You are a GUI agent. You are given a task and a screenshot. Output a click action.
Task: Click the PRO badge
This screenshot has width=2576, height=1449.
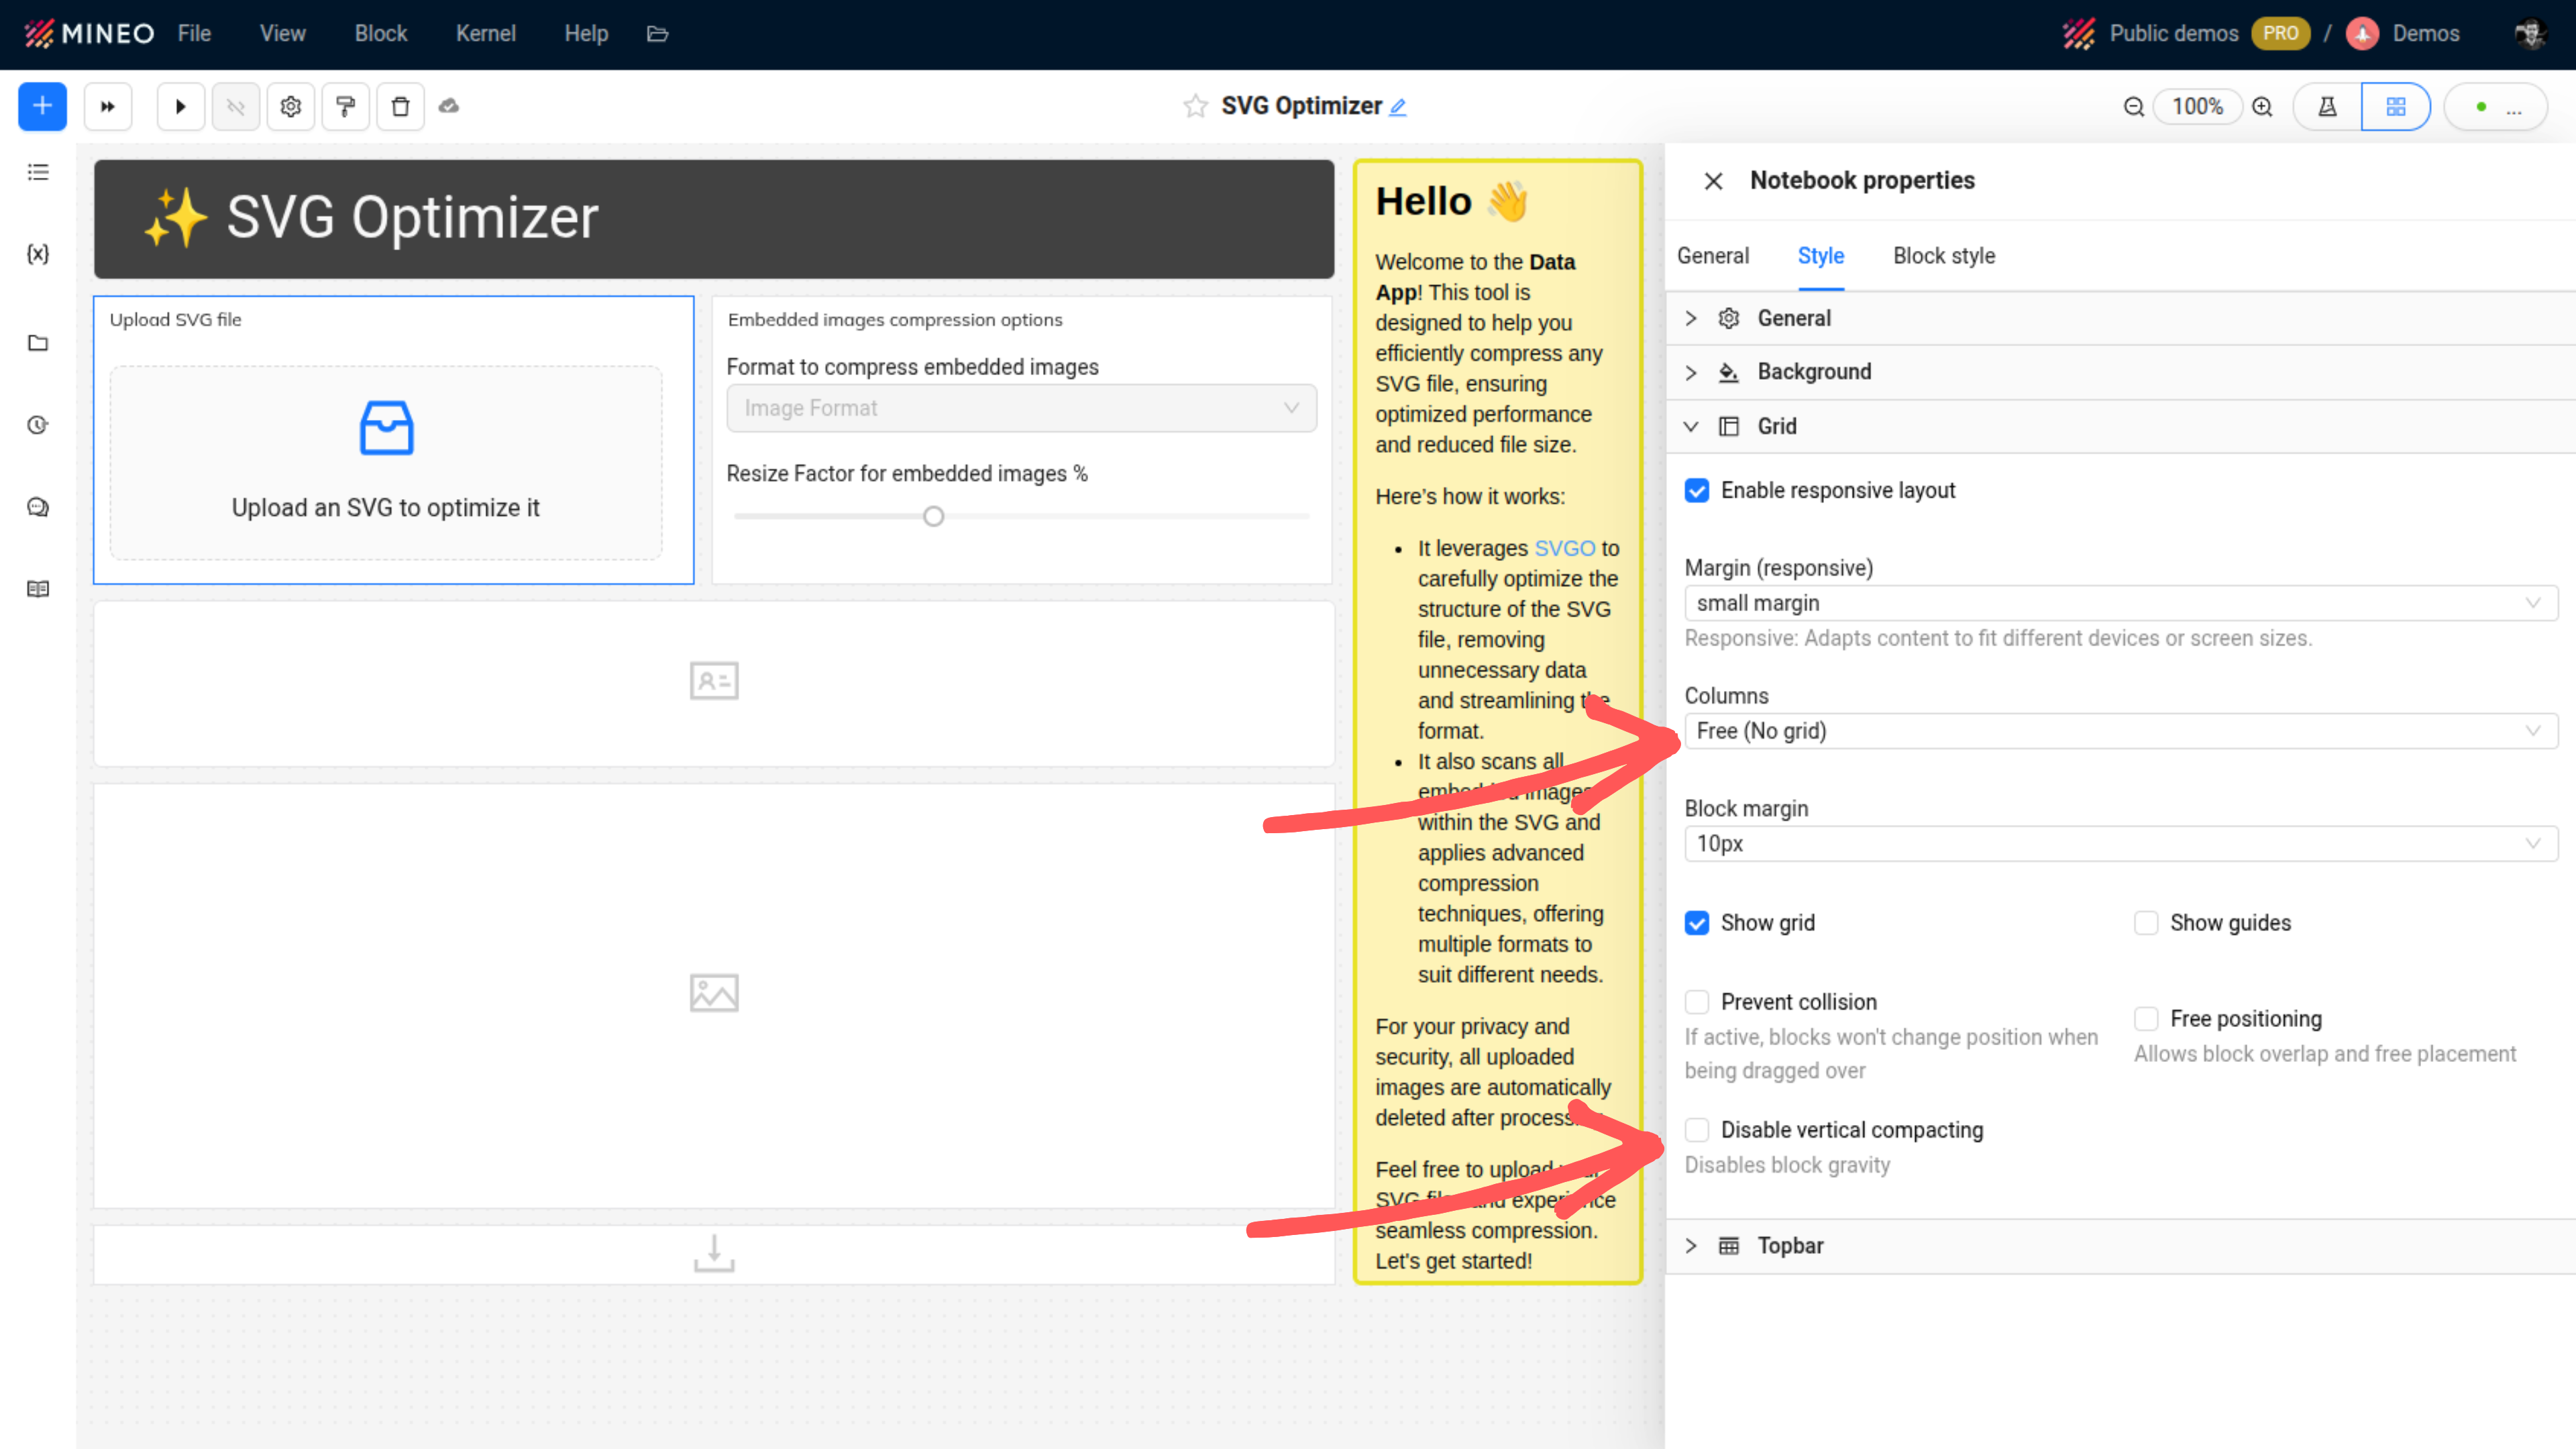point(2280,34)
